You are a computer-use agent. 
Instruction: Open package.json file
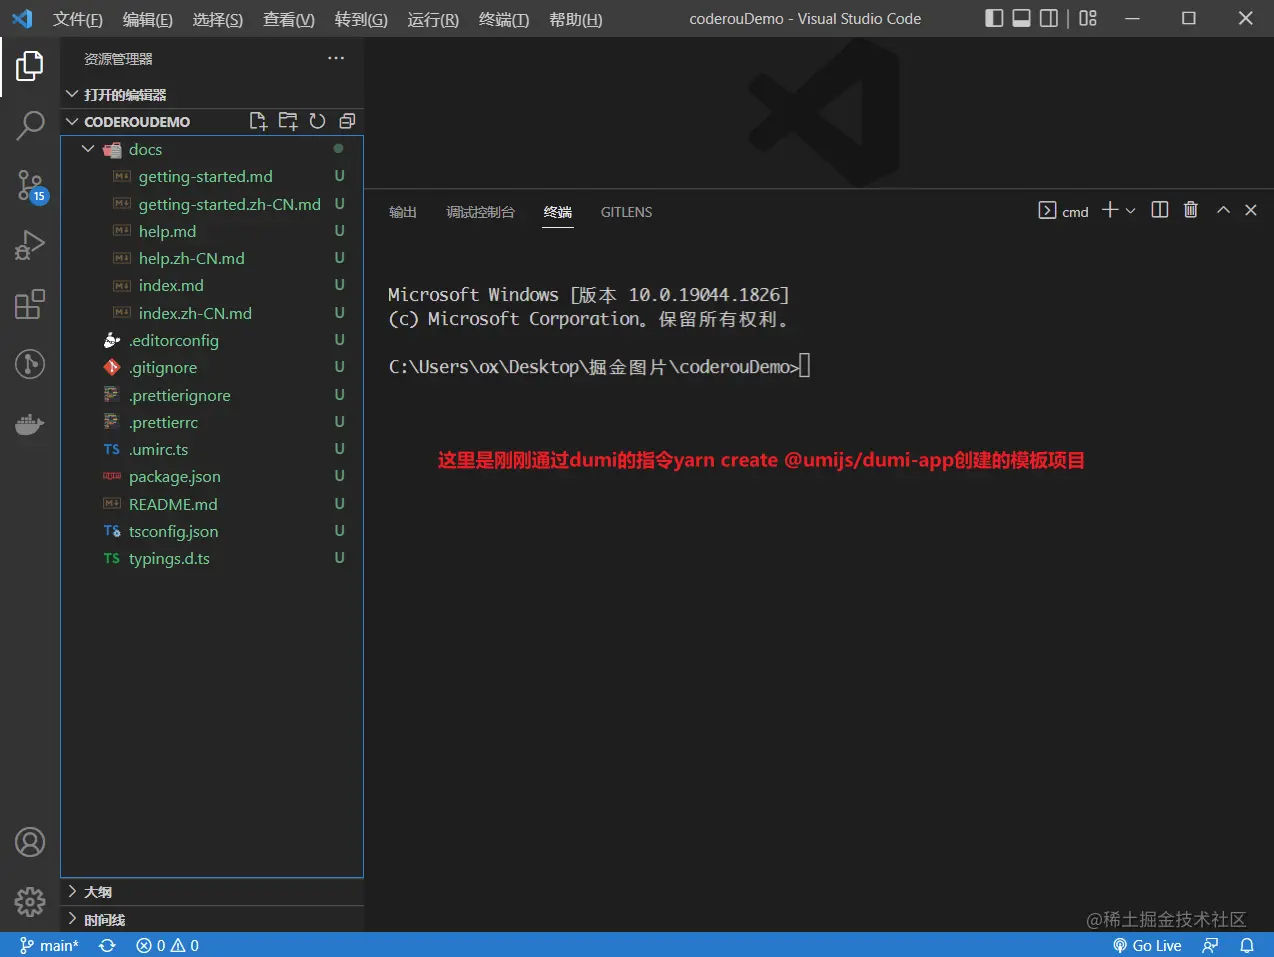coord(212,476)
